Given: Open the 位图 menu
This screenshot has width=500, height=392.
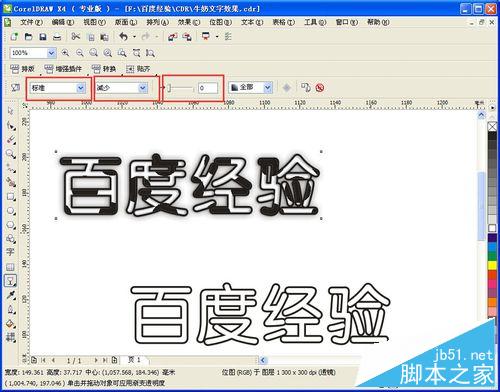Looking at the screenshot, I should point(220,22).
